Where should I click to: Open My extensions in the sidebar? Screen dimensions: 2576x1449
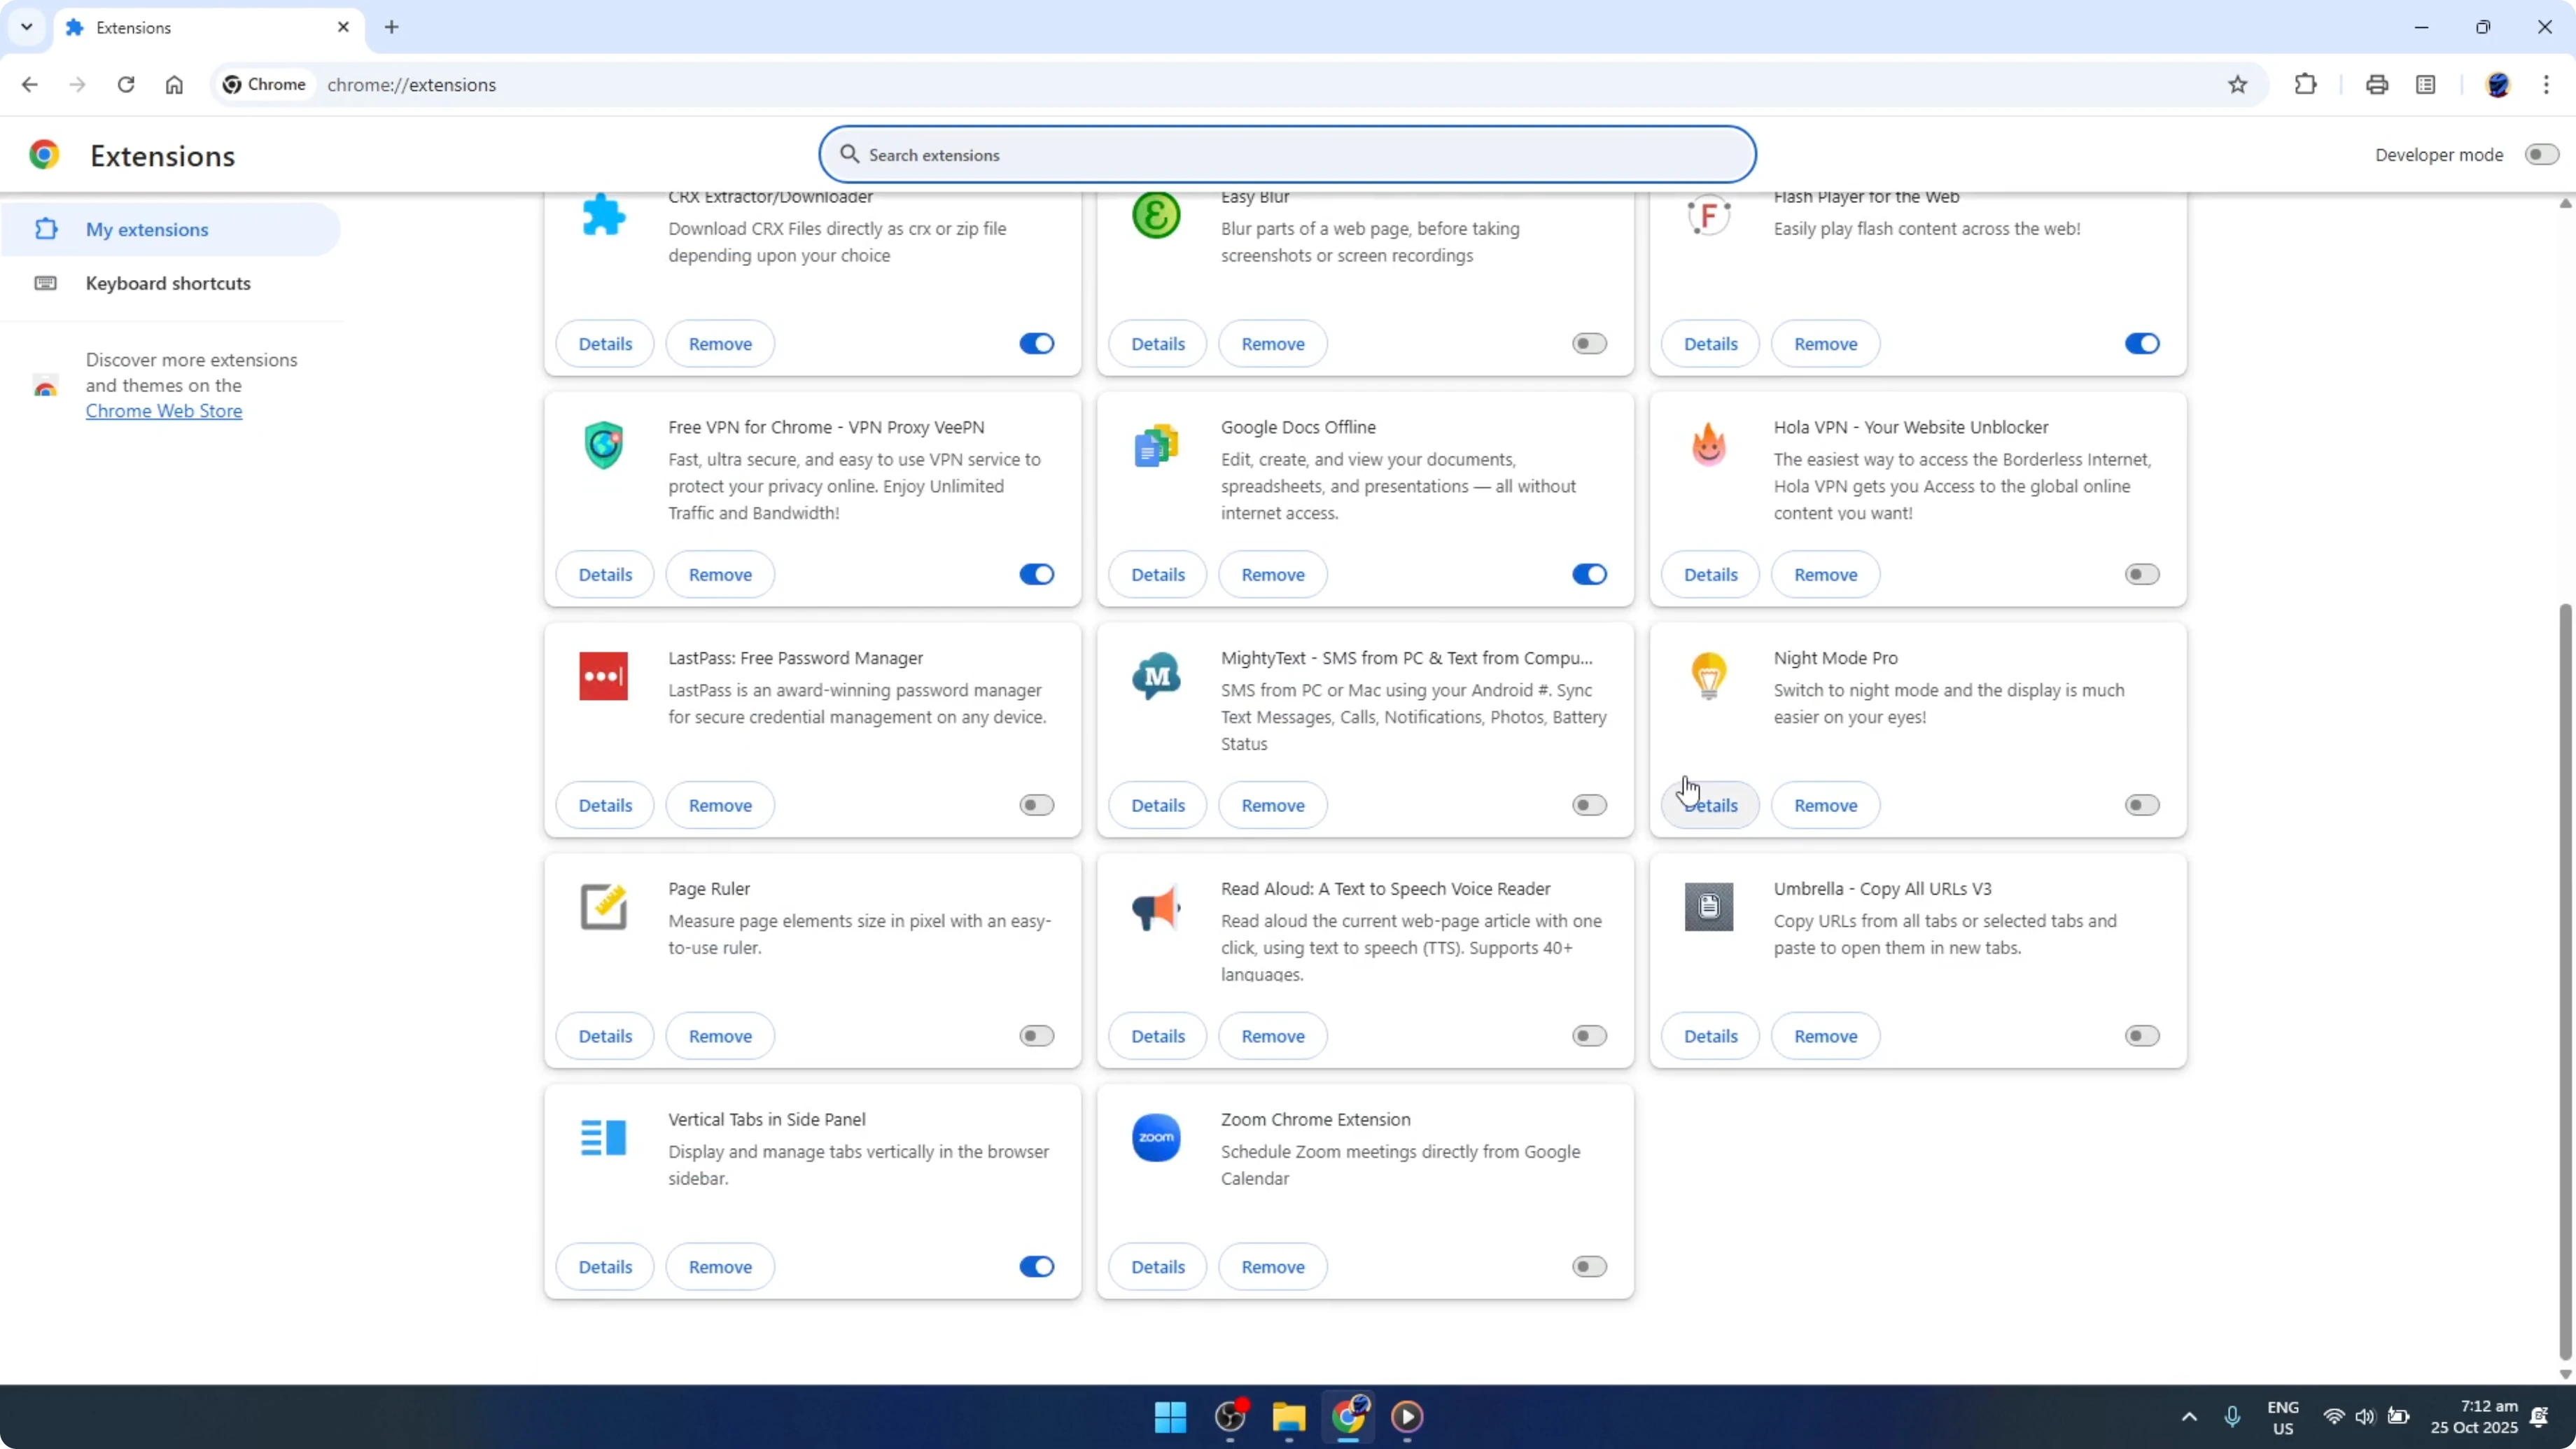coord(146,229)
